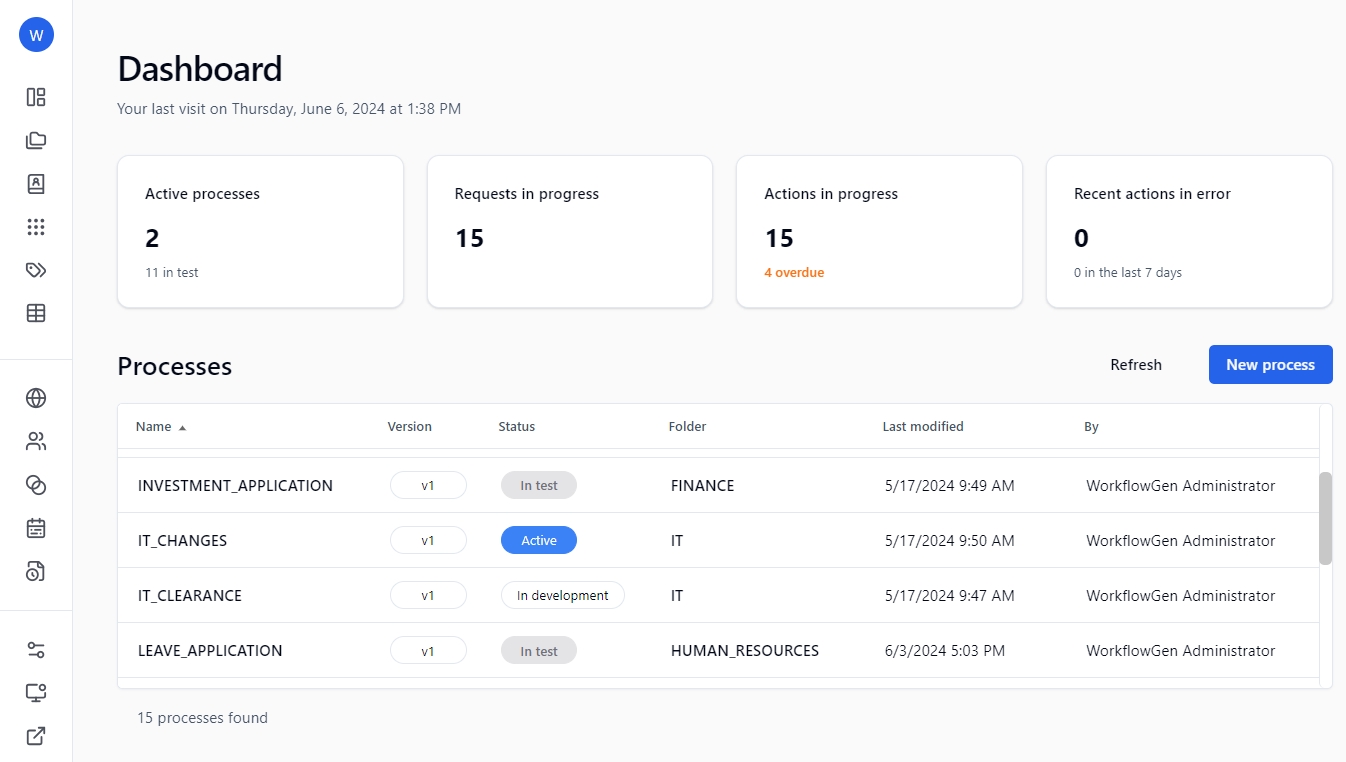Click the New process button

coord(1270,365)
